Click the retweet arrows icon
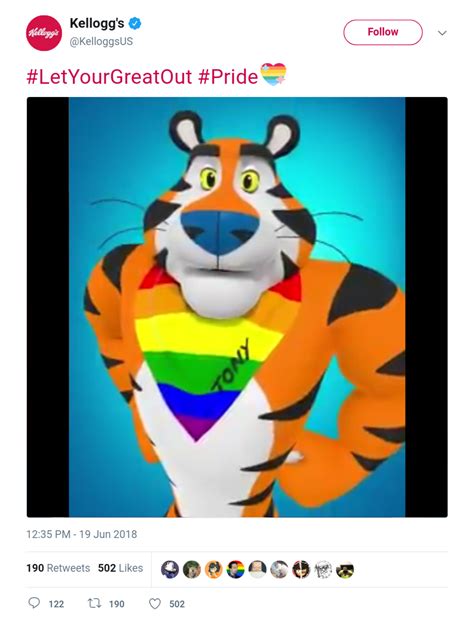Image resolution: width=474 pixels, height=631 pixels. coord(95,603)
